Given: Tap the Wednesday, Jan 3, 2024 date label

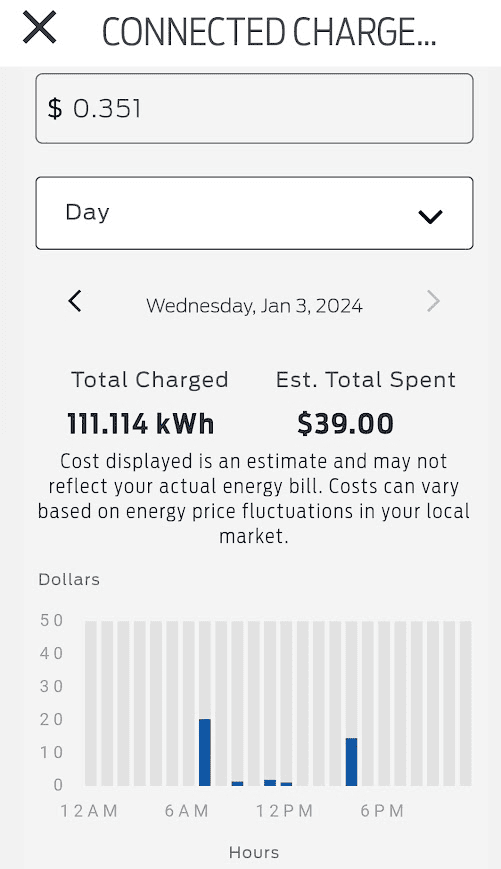Looking at the screenshot, I should click(254, 306).
